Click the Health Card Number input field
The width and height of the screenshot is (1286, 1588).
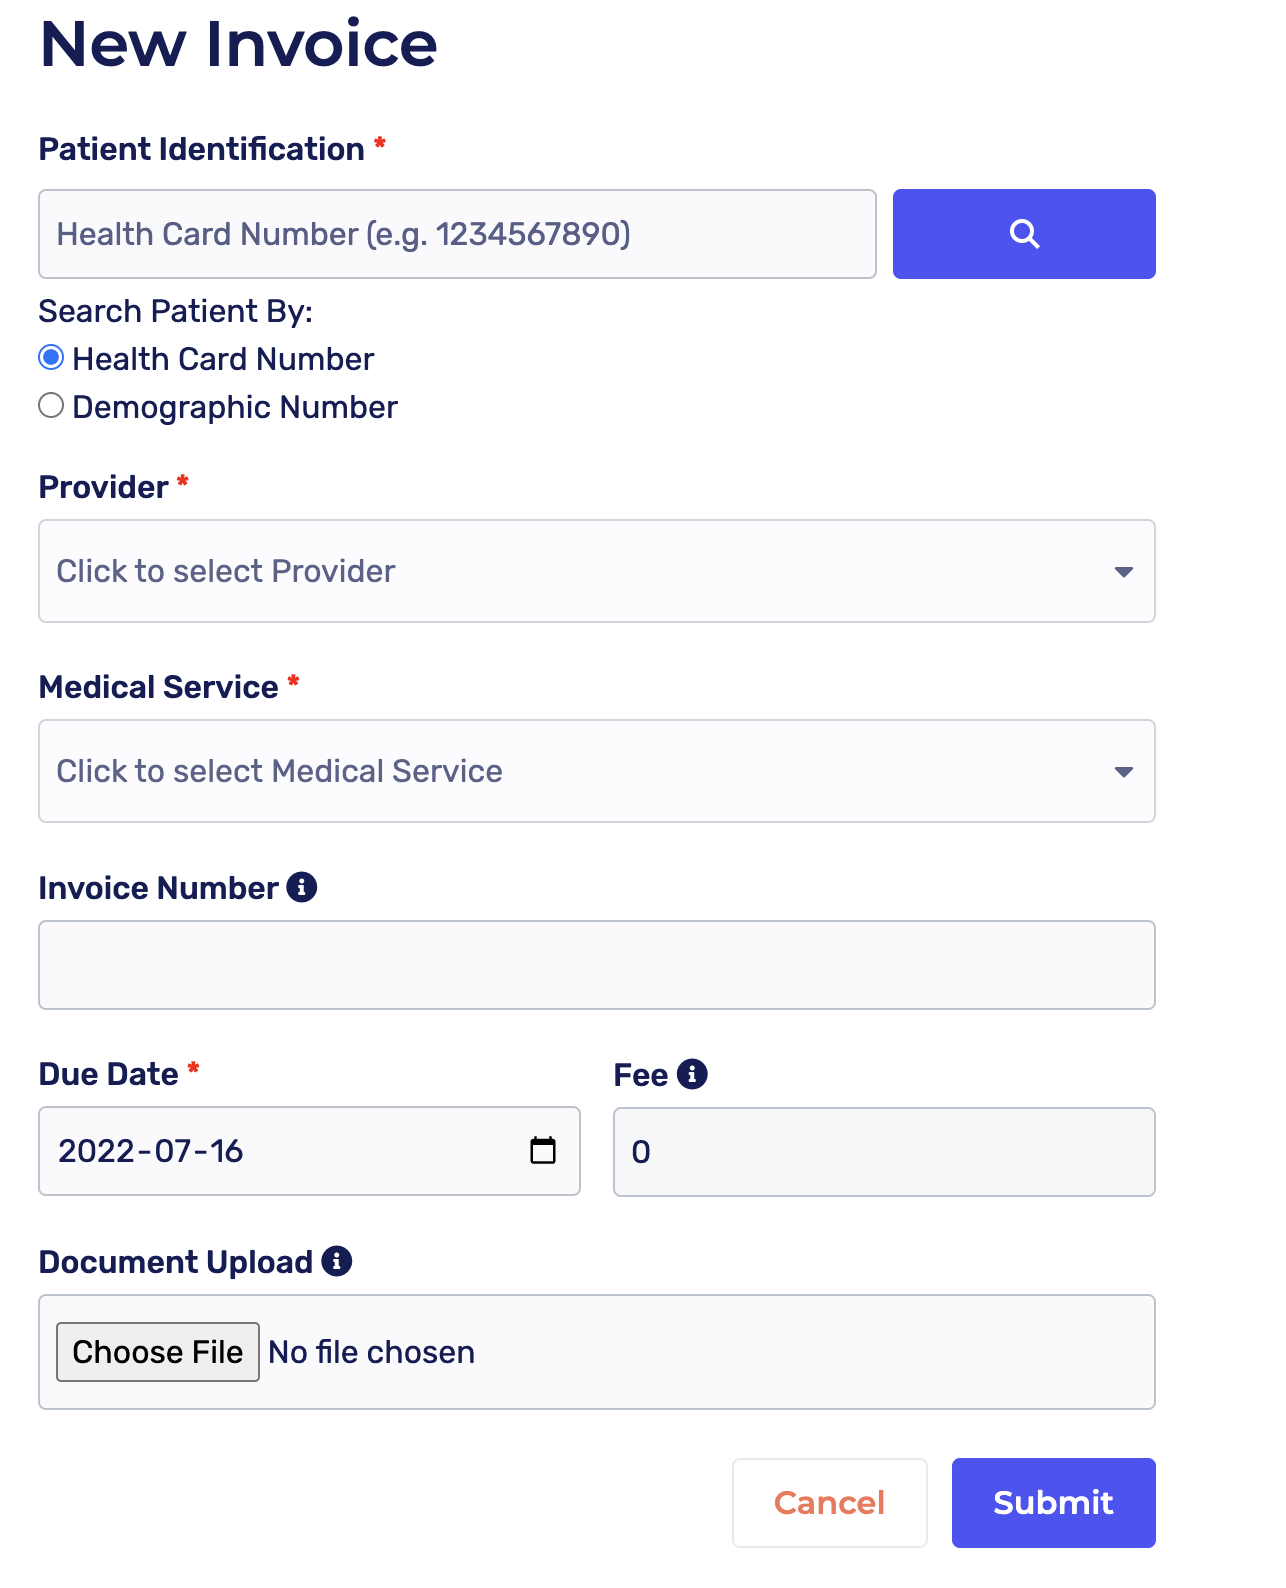(x=457, y=234)
